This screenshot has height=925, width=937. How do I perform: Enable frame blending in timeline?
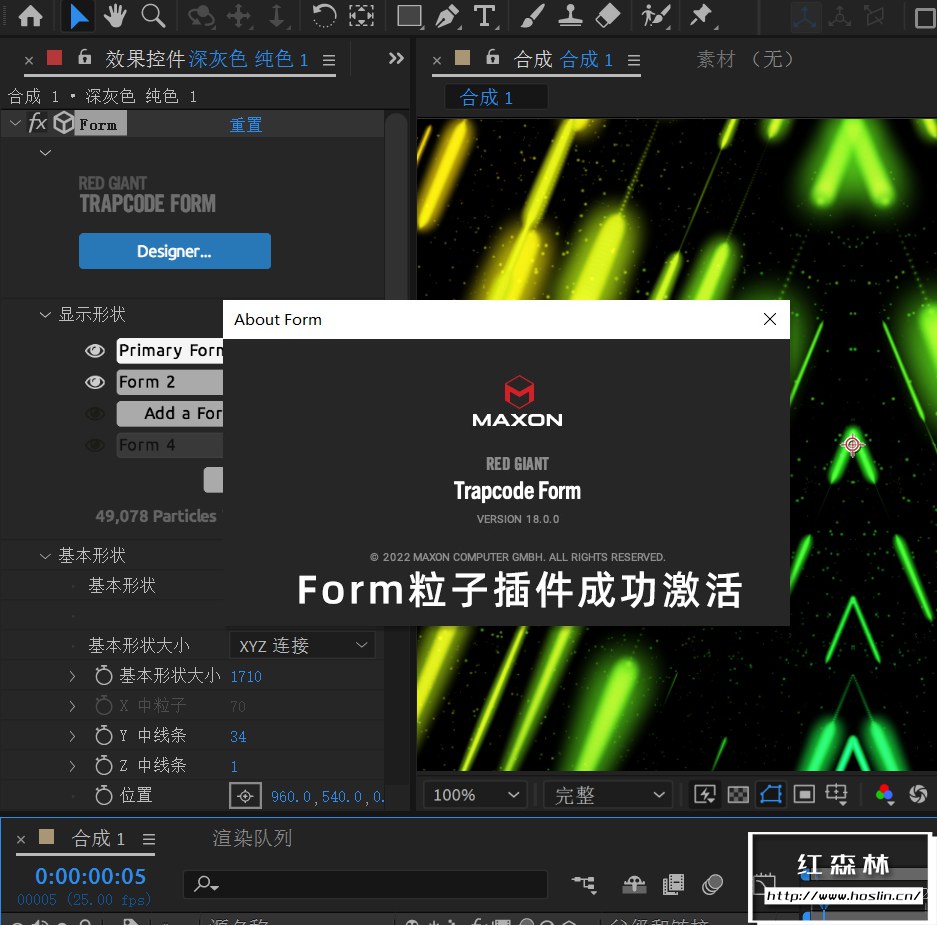[x=673, y=884]
